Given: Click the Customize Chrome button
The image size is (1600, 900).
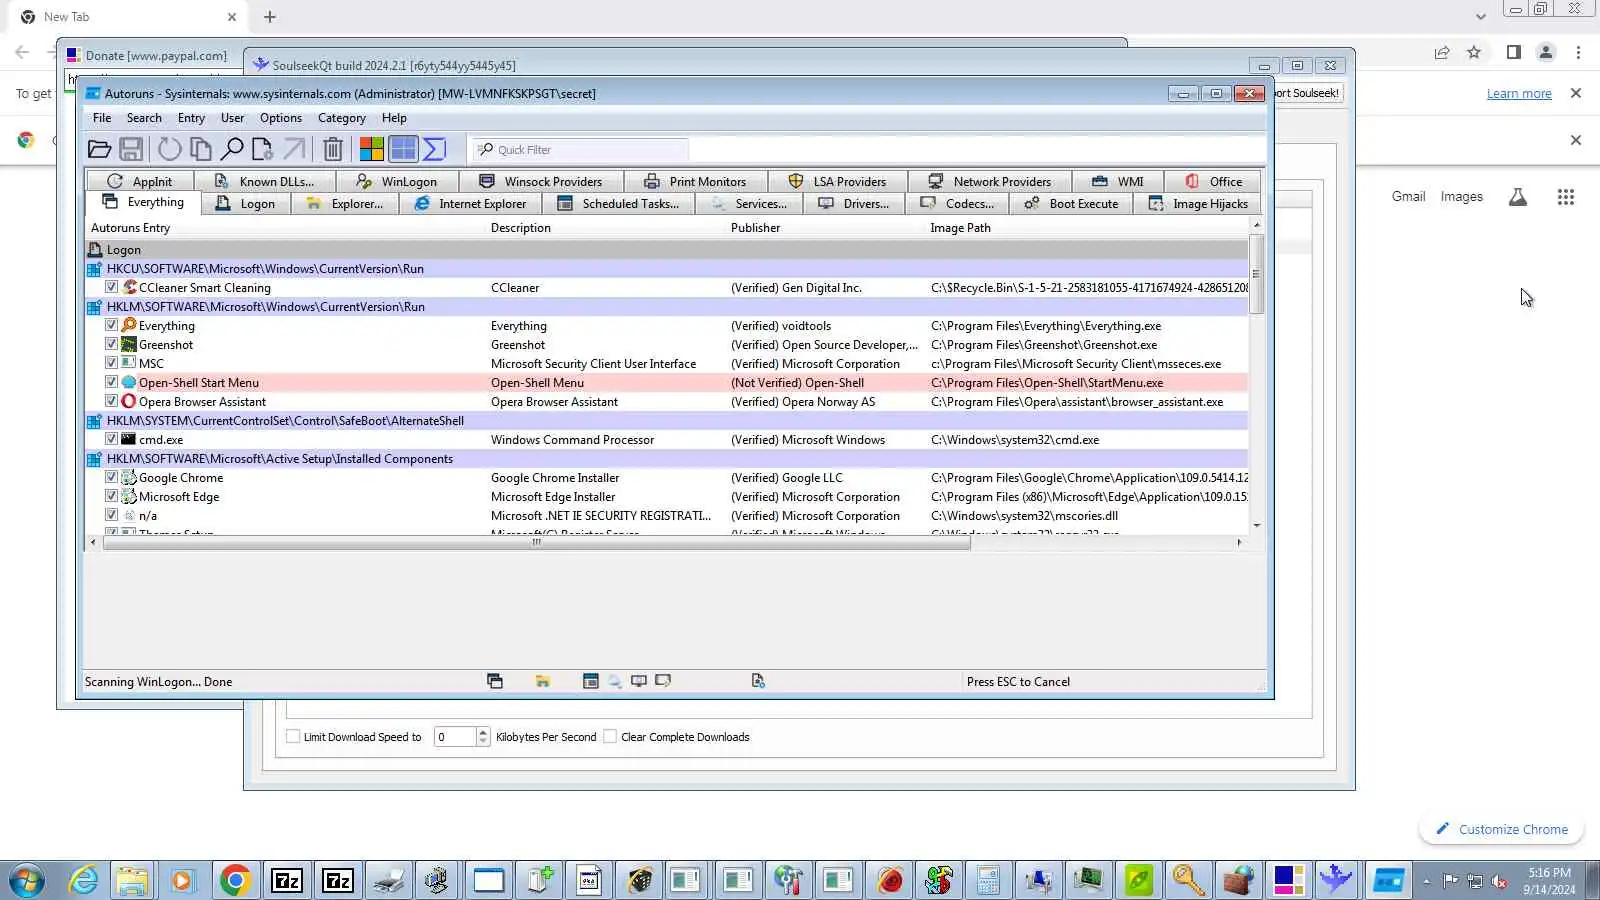Looking at the screenshot, I should (1501, 829).
